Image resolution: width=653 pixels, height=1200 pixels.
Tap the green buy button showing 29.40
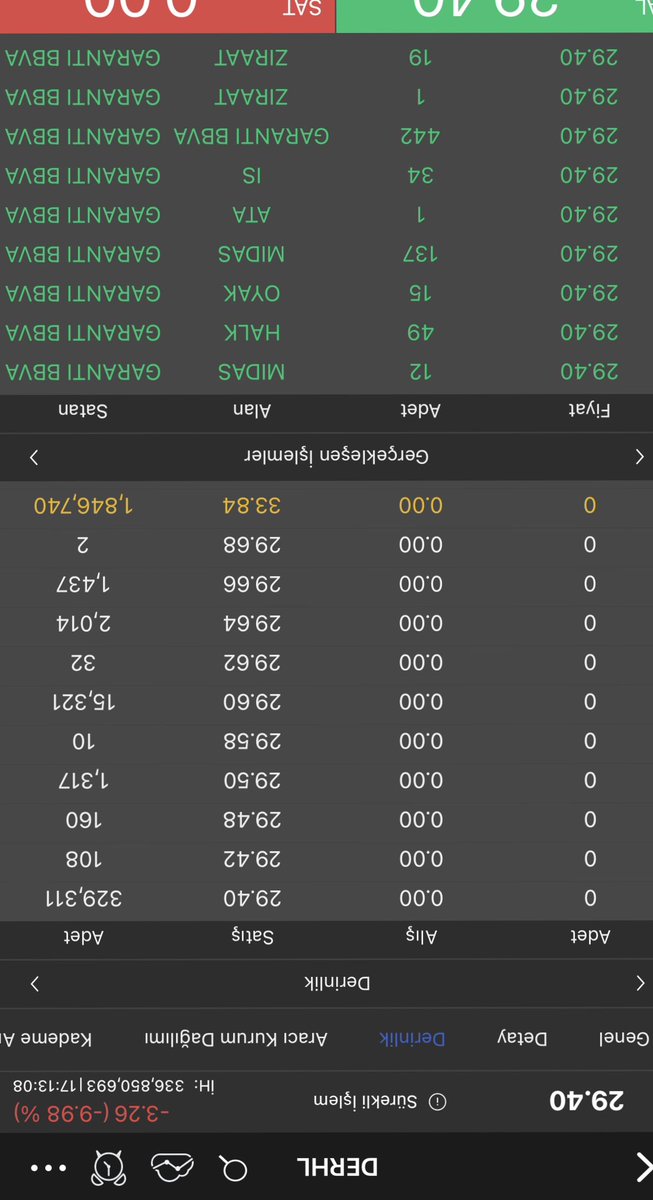point(495,16)
